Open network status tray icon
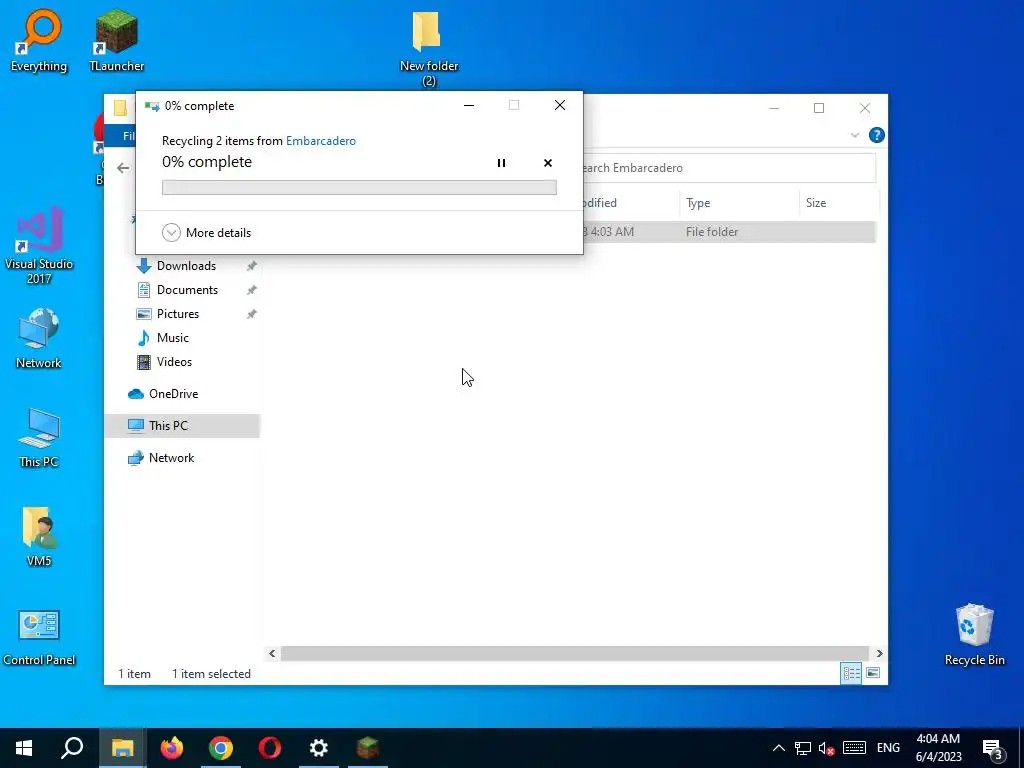Viewport: 1024px width, 768px height. click(803, 748)
